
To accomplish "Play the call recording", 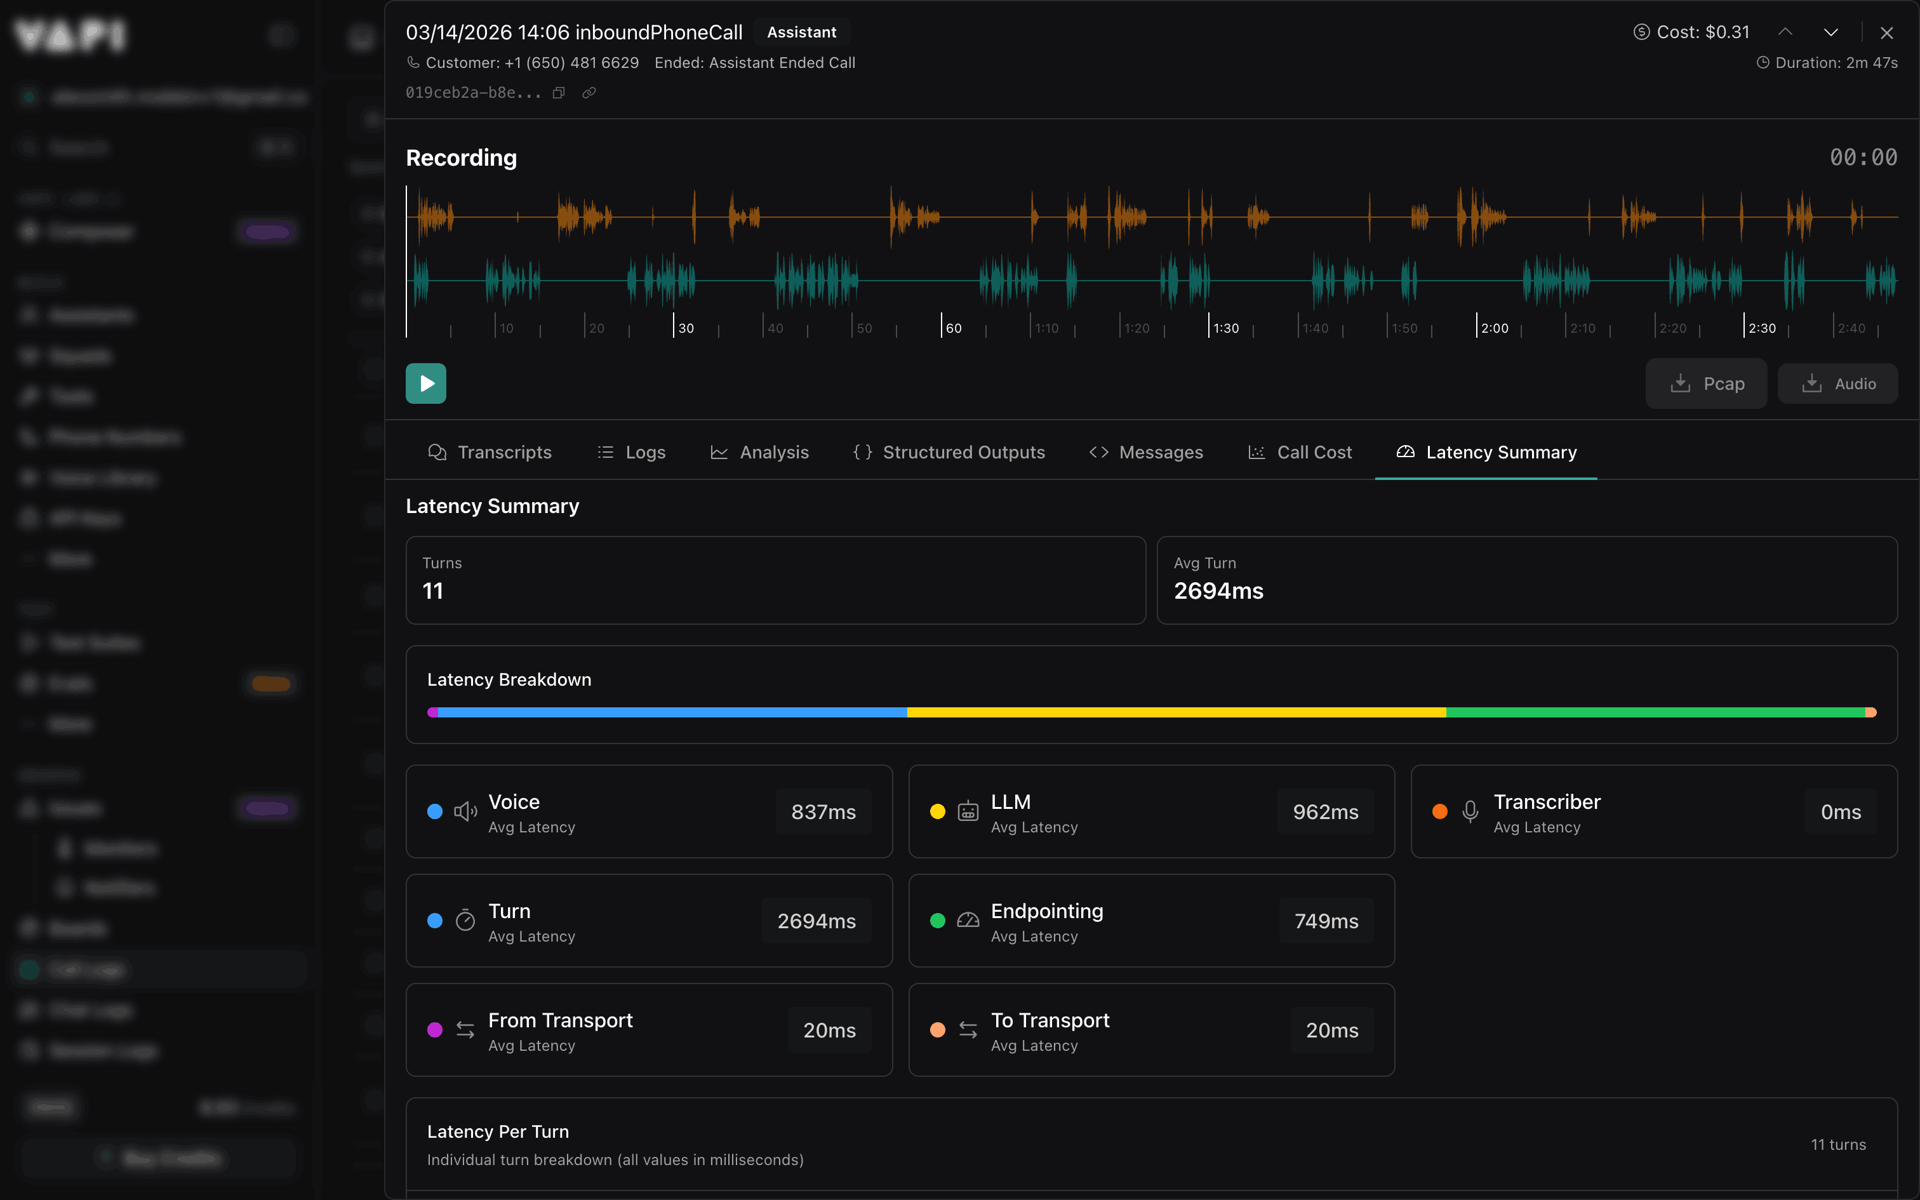I will [425, 383].
